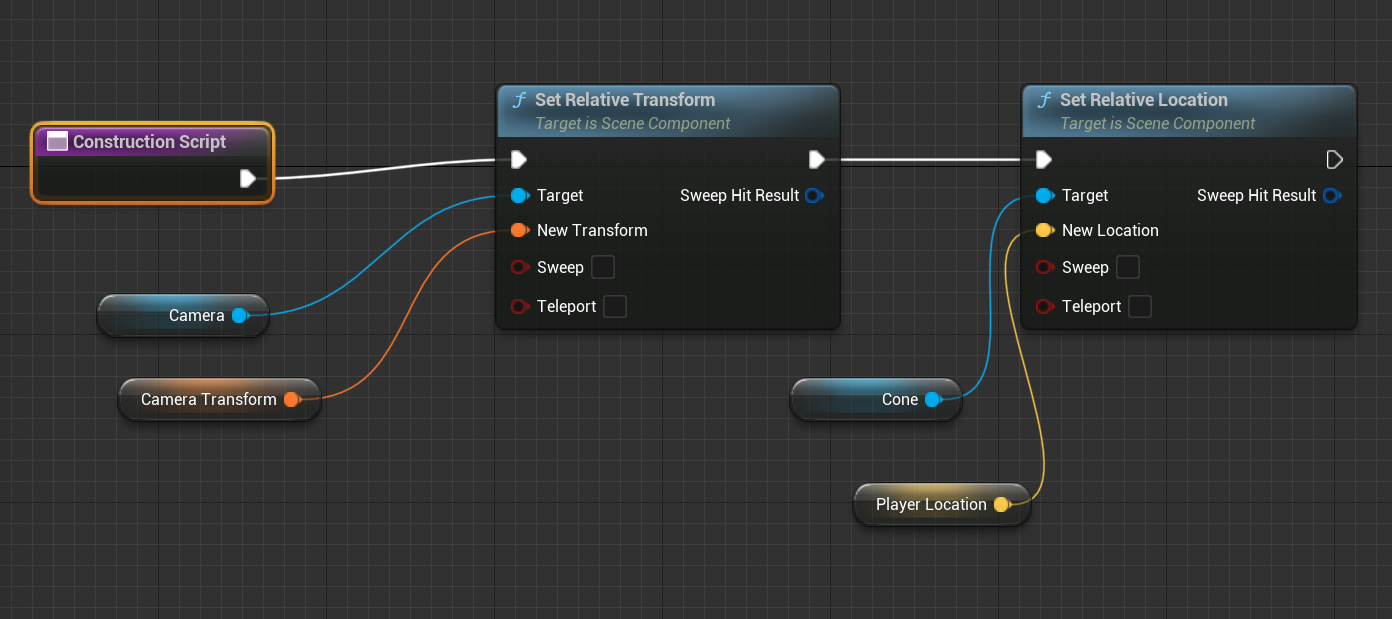This screenshot has width=1392, height=619.
Task: Click the Construction Script output exec pin
Action: [248, 178]
